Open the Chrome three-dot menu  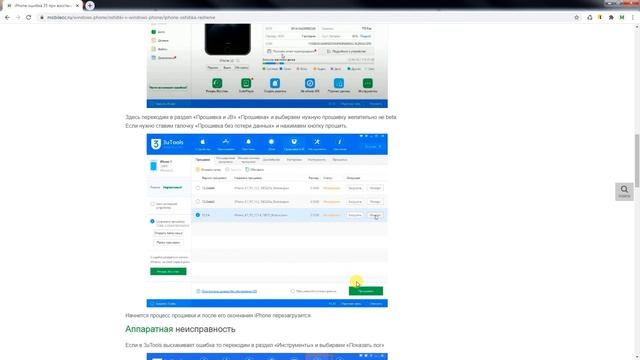click(x=633, y=18)
